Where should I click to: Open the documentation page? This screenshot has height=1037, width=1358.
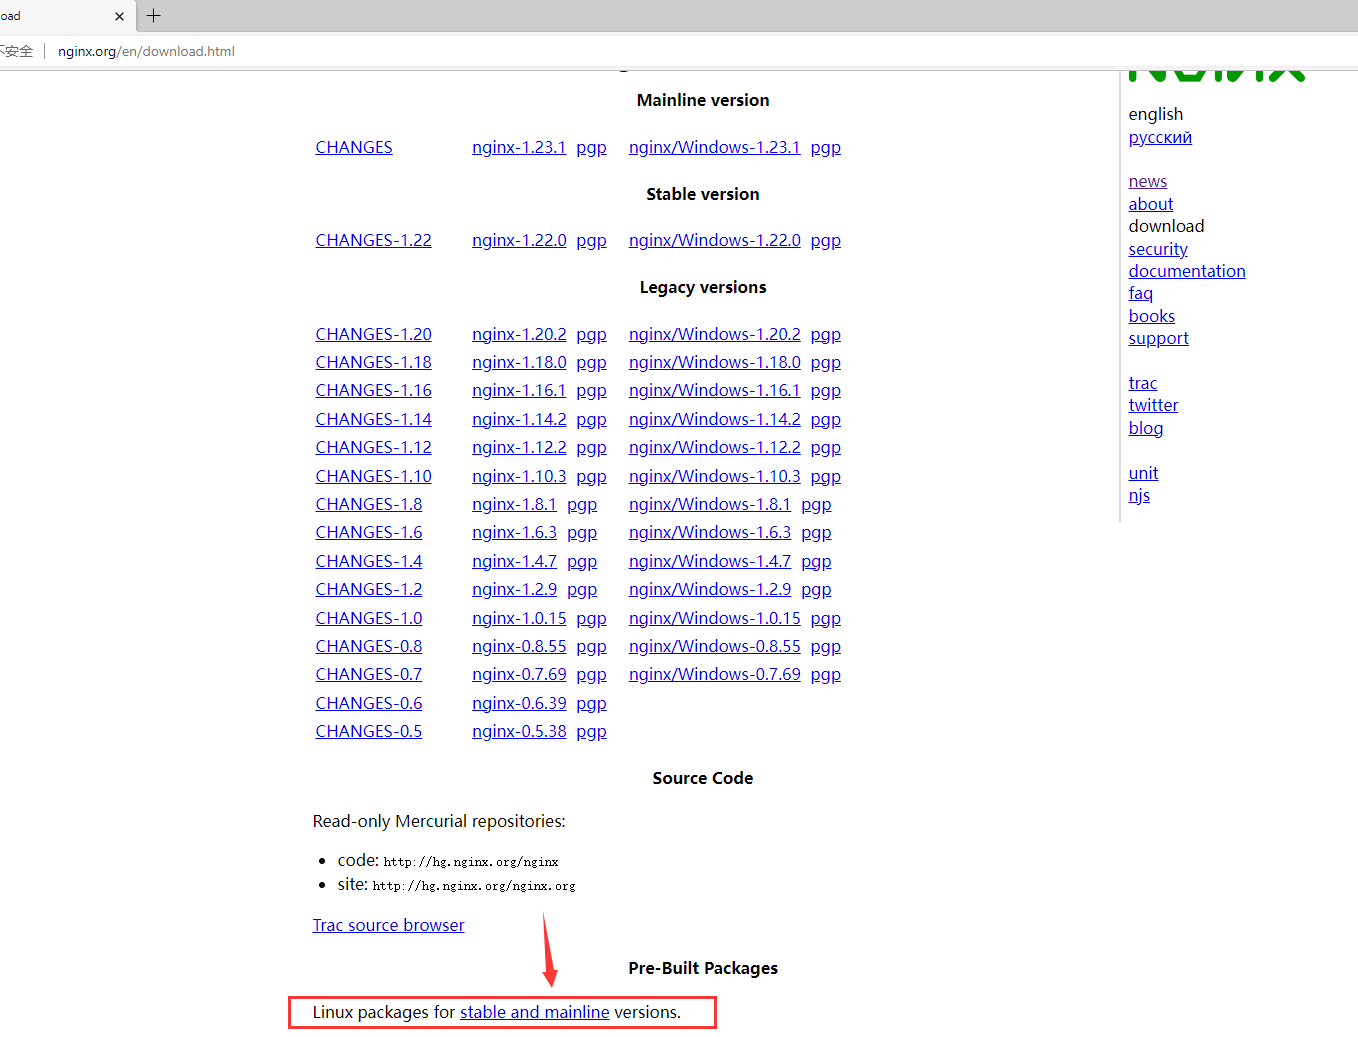1187,270
